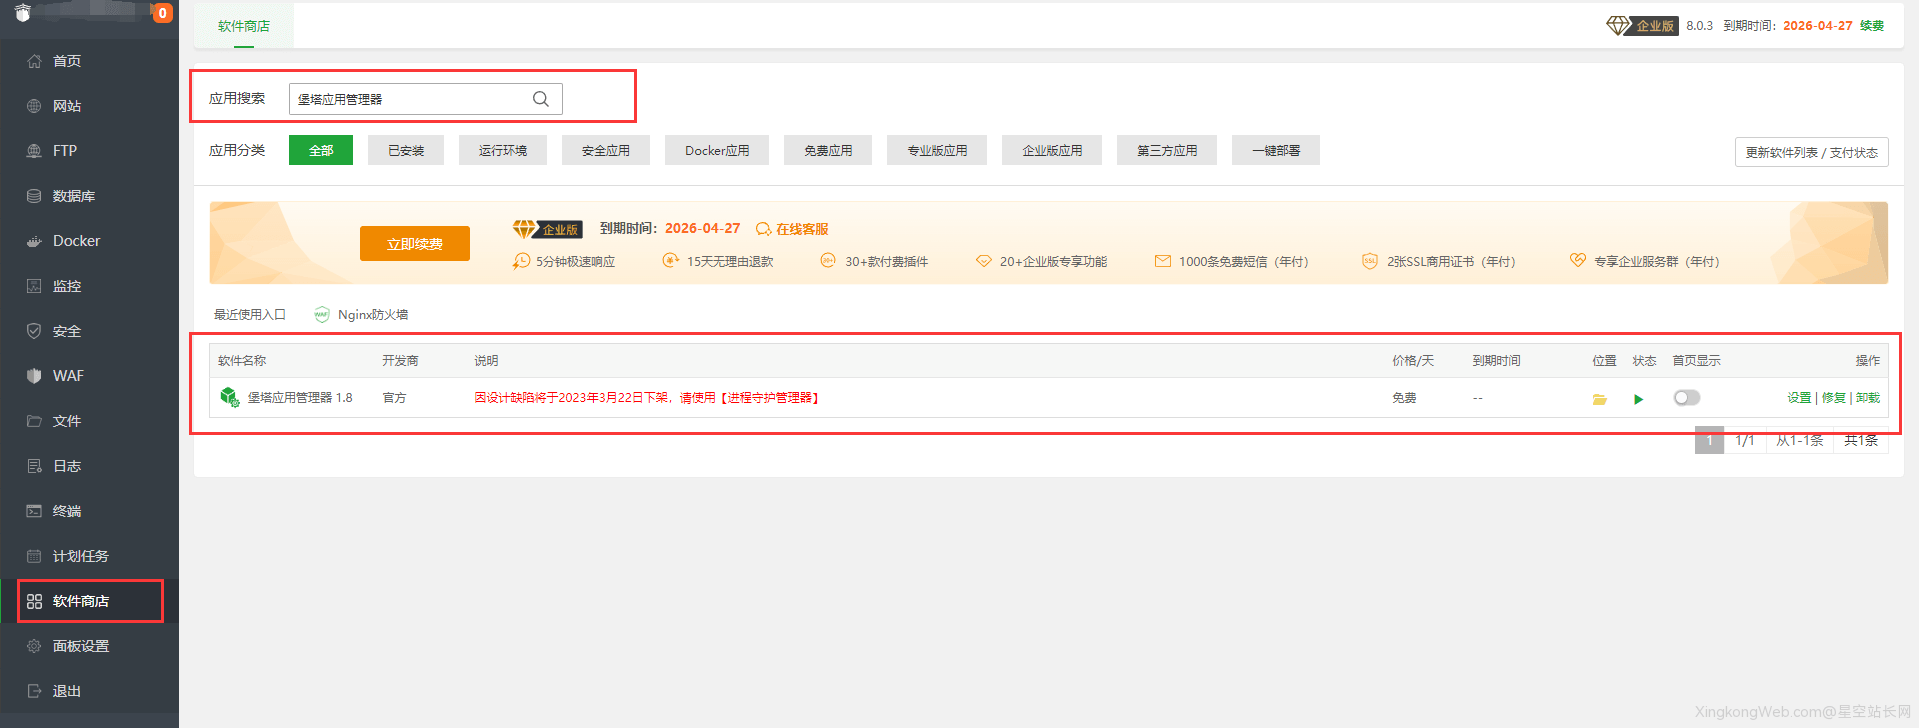Screen dimensions: 1919x728
Task: Filter by 已安装 apps
Action: (x=406, y=150)
